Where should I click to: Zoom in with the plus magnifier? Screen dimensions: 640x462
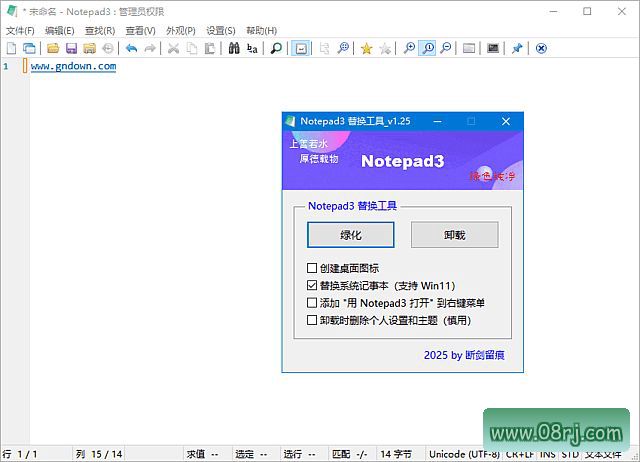(x=409, y=49)
